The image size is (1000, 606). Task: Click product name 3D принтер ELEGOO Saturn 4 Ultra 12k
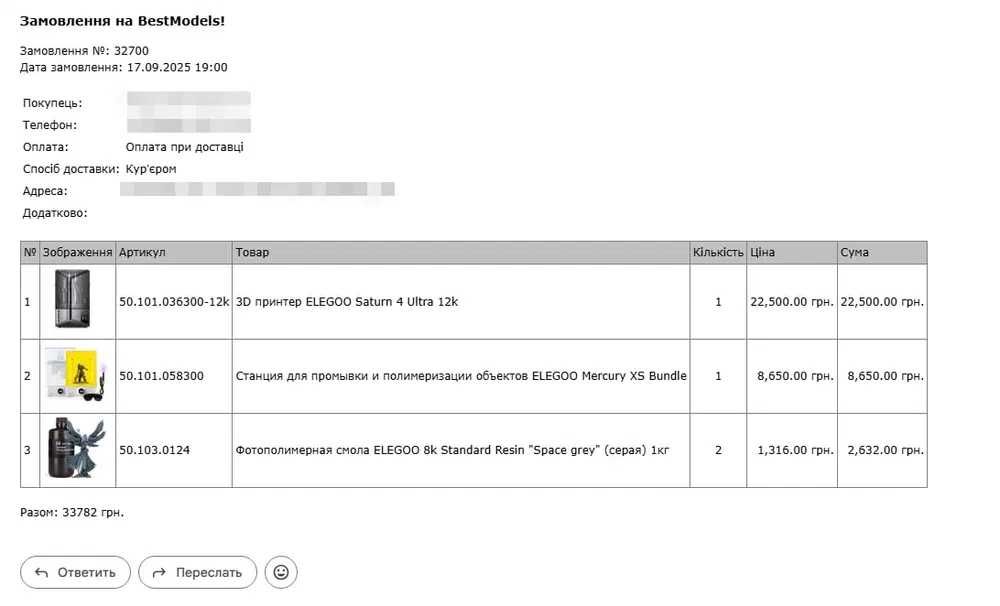(346, 301)
